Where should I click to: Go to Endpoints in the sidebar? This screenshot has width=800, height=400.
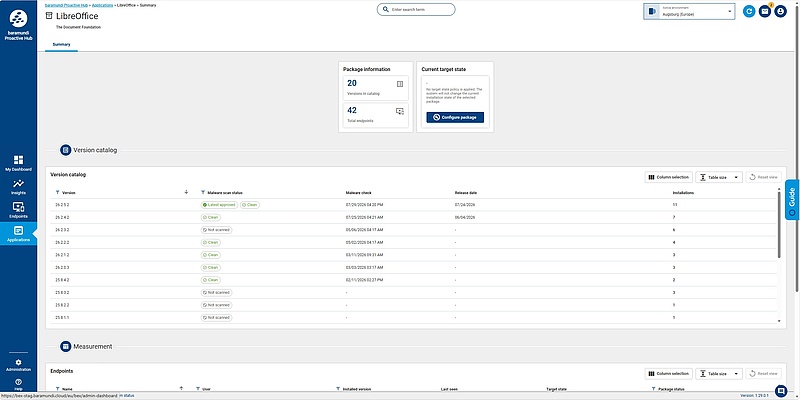[18, 210]
